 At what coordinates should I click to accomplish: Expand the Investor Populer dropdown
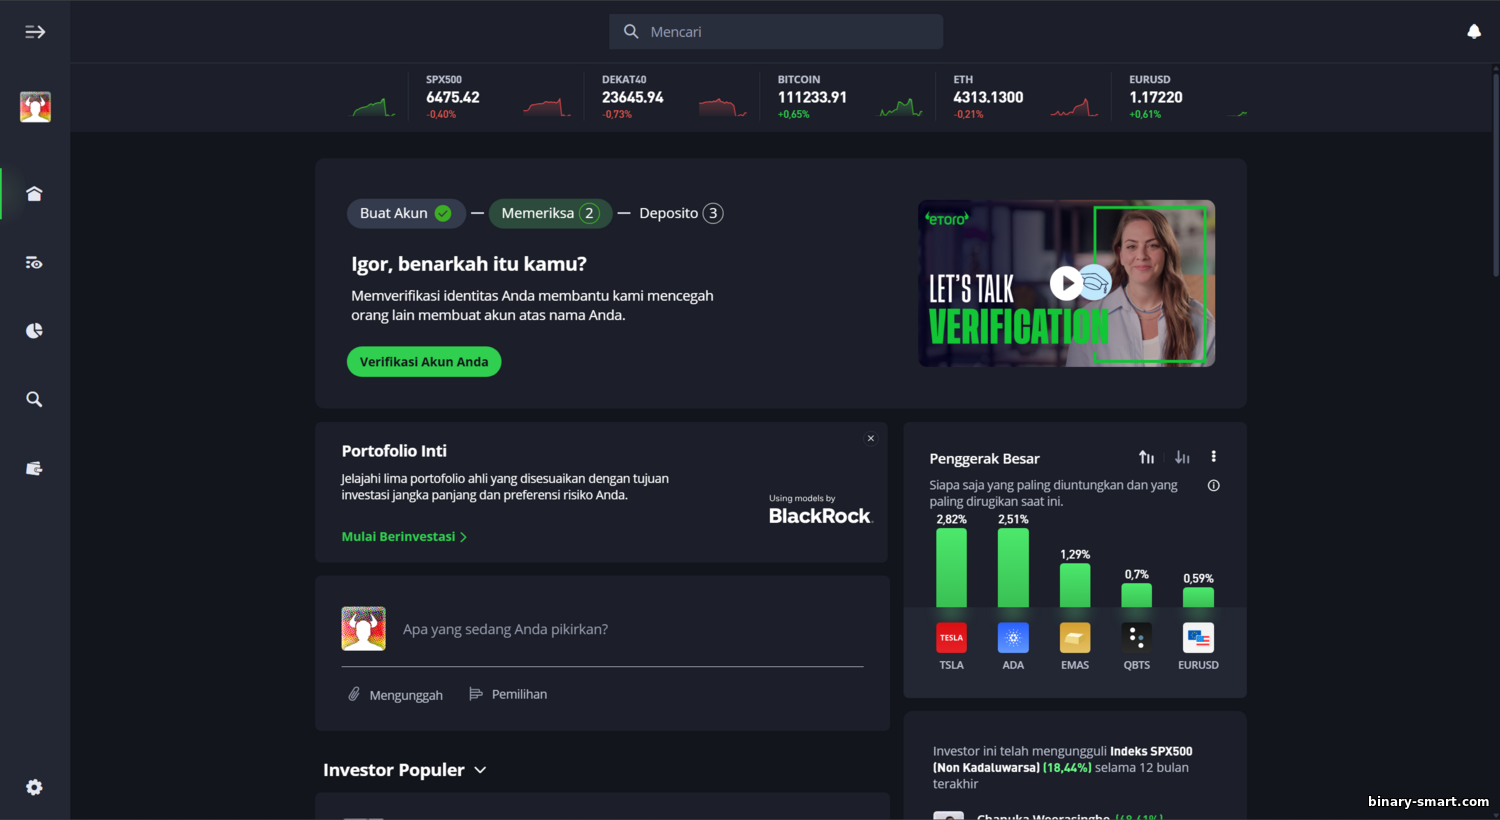tap(480, 770)
